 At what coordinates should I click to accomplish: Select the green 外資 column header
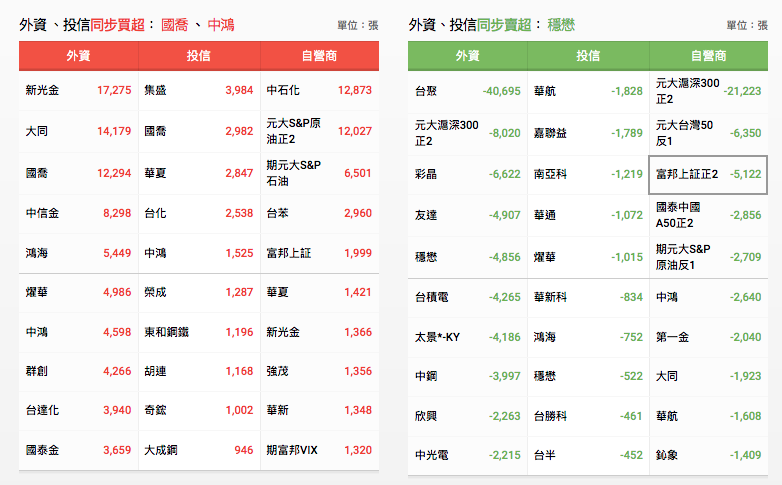(468, 56)
